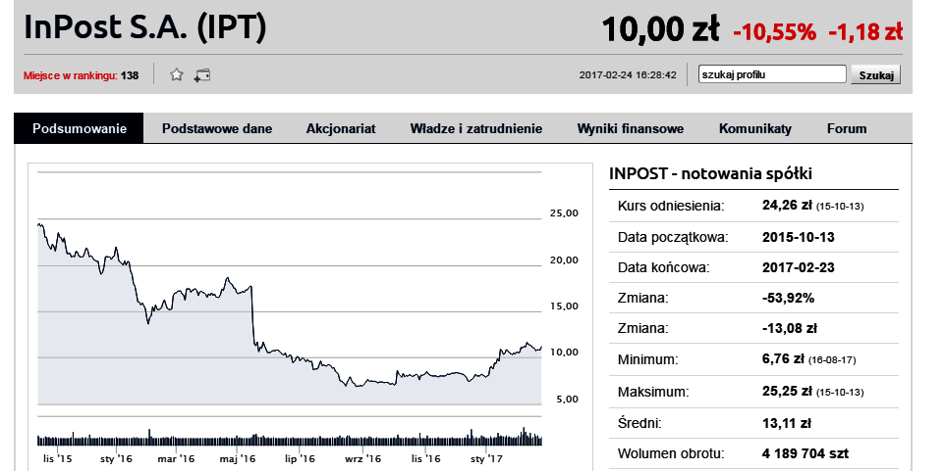Click 'INPOST - notowania spółki' heading
Image resolution: width=945 pixels, height=471 pixels.
click(x=711, y=174)
